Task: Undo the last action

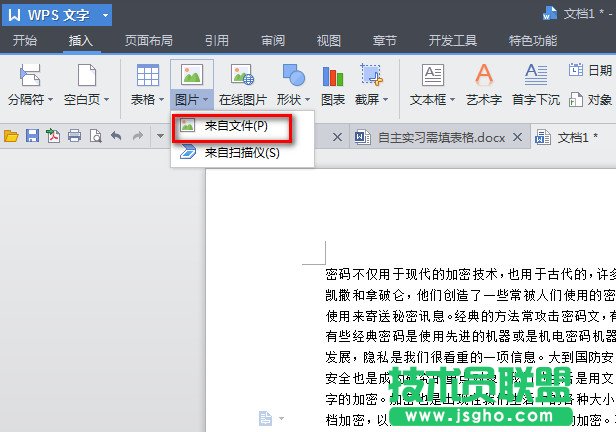Action: click(116, 136)
